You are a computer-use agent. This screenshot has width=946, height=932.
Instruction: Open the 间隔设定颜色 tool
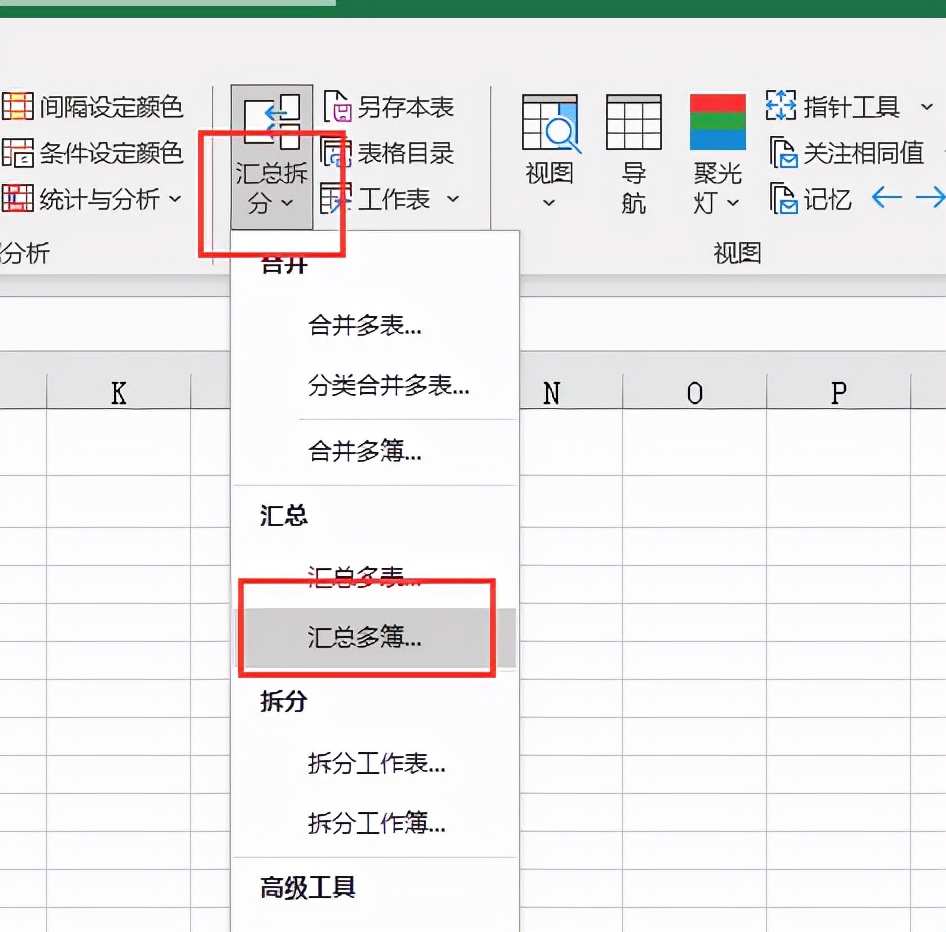(x=92, y=107)
